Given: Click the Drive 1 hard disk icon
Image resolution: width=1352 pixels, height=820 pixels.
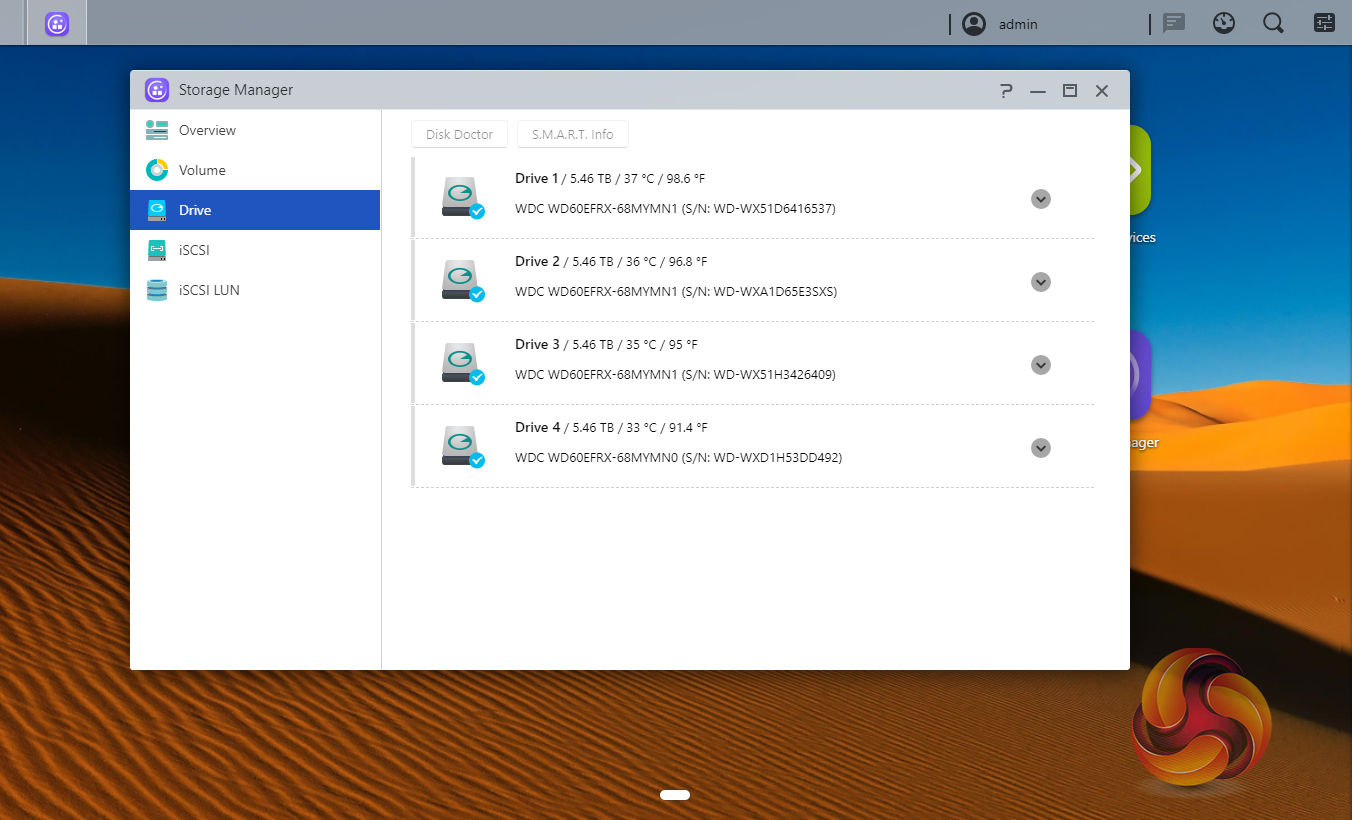Looking at the screenshot, I should point(463,198).
